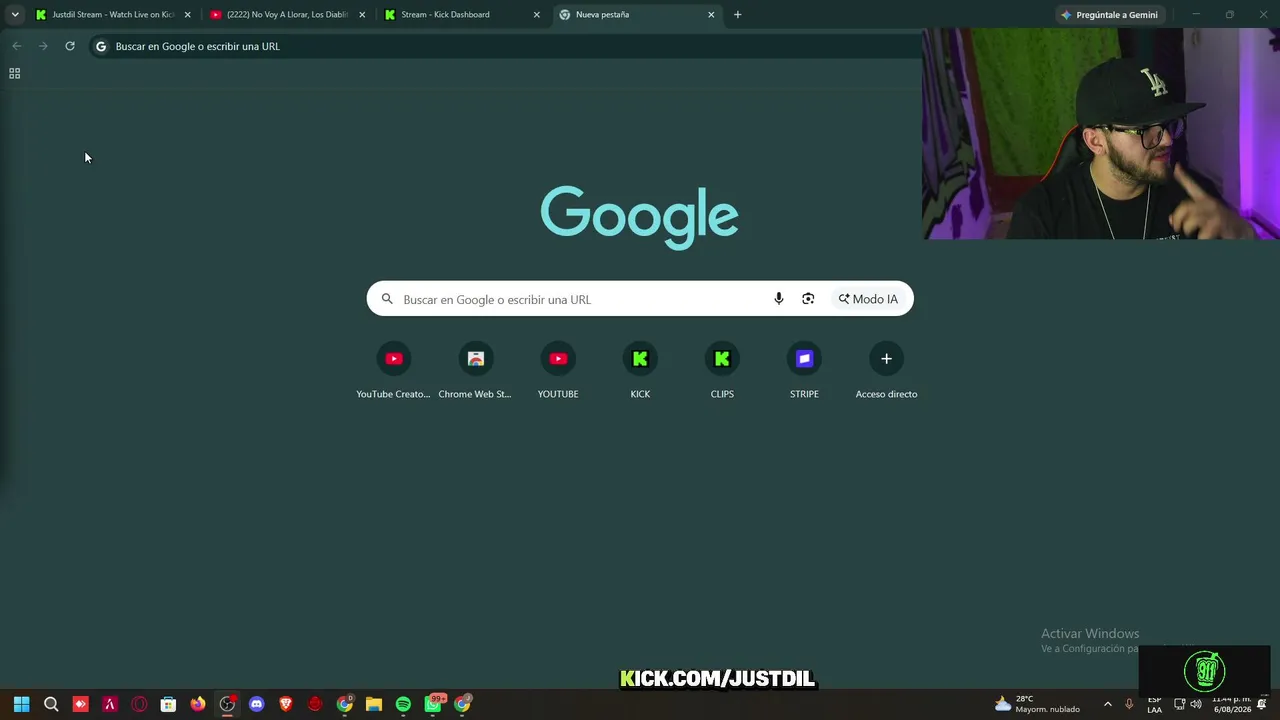Open Modo IA in the search box
Screen dimensions: 1280x720
point(869,299)
